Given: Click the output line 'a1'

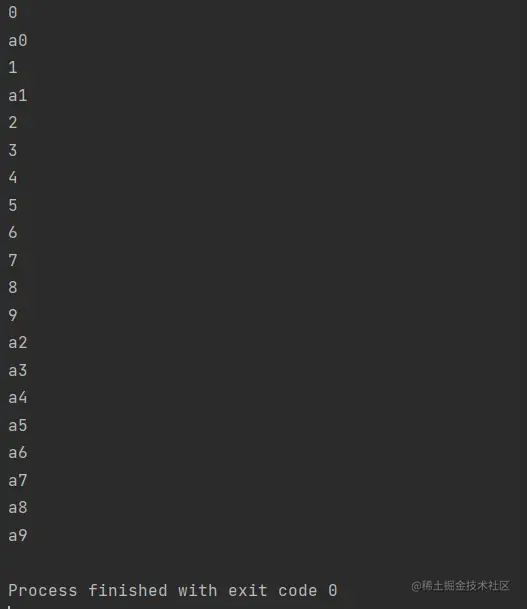Looking at the screenshot, I should [18, 96].
